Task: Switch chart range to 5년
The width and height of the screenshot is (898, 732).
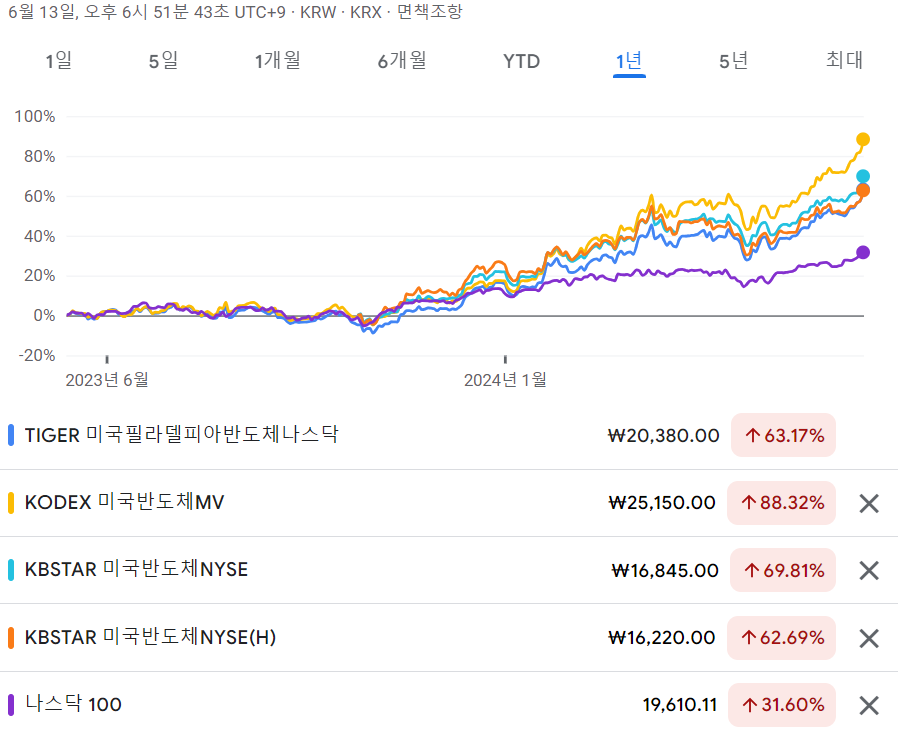Action: tap(734, 61)
